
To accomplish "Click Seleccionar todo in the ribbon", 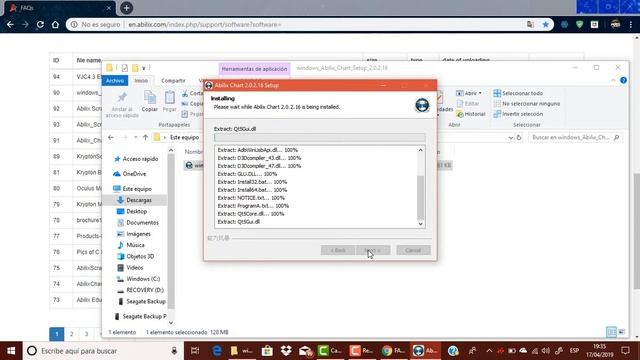I will pyautogui.click(x=518, y=93).
